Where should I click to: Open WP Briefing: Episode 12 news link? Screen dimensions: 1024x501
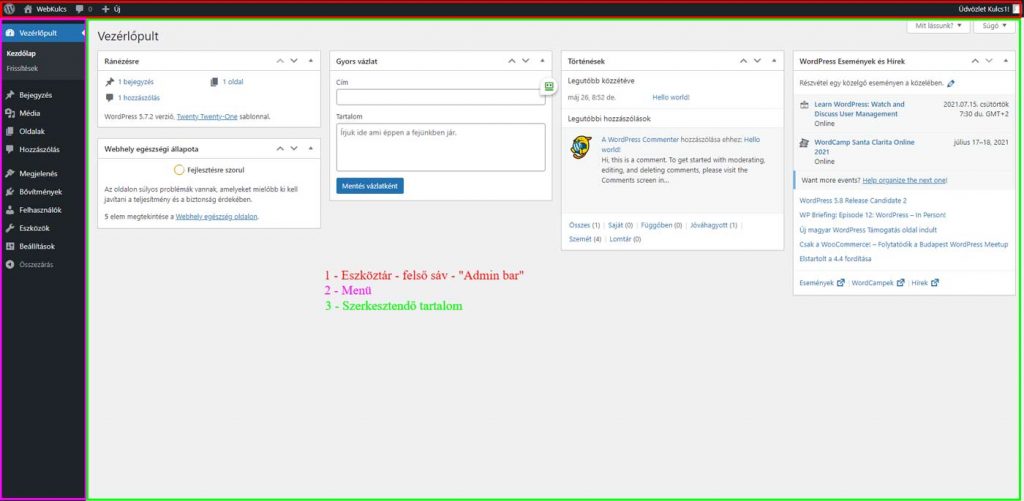pos(872,215)
